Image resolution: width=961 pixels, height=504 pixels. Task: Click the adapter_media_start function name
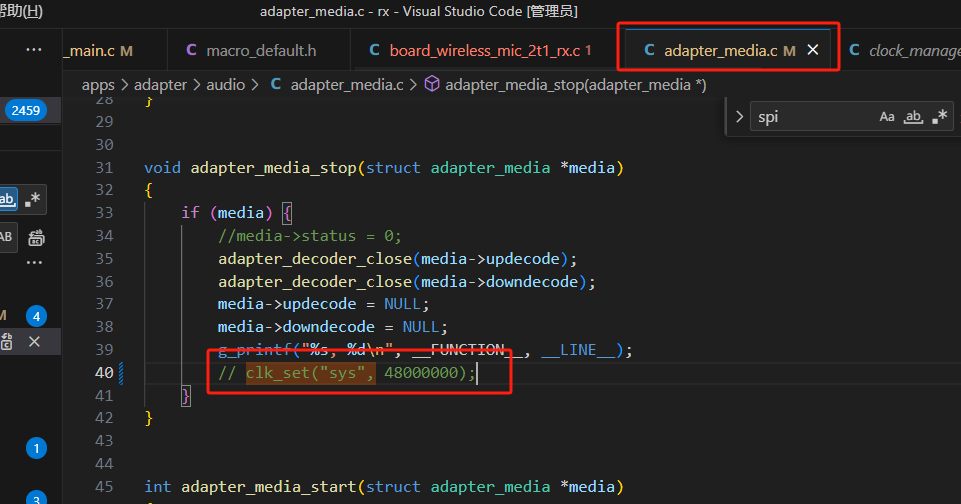pos(269,487)
